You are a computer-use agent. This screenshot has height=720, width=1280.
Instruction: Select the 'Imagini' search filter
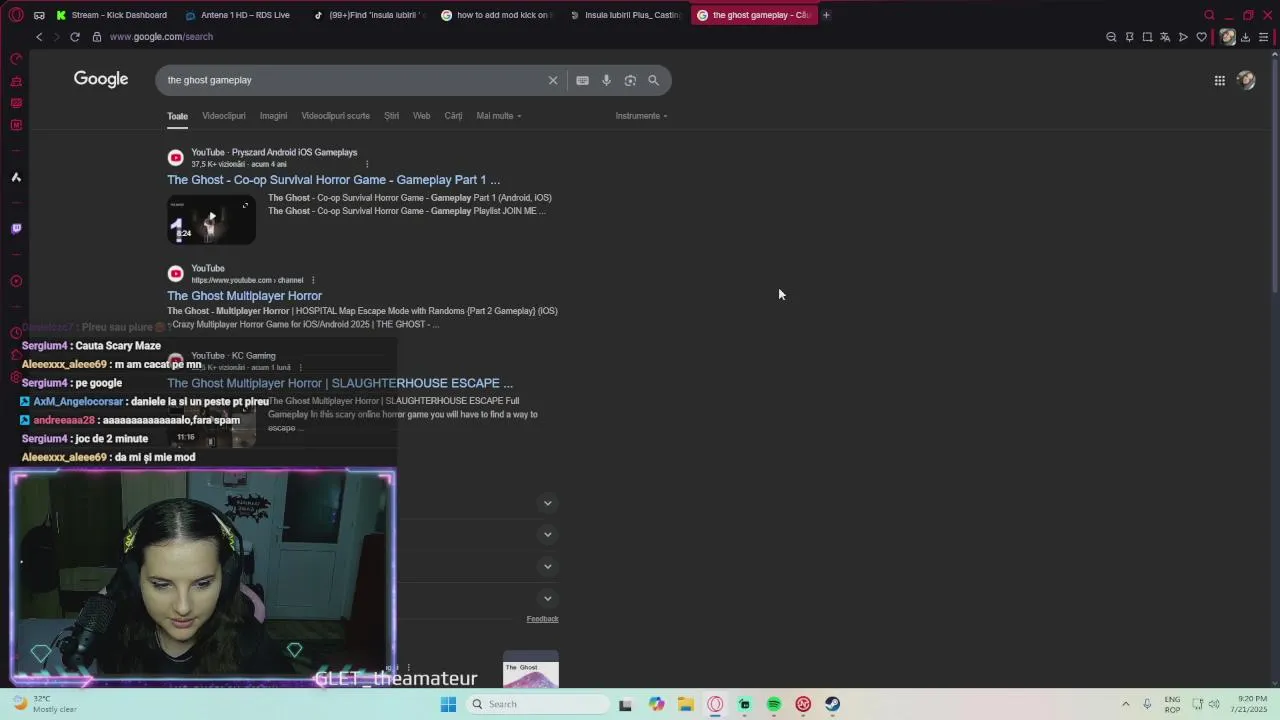coord(273,116)
